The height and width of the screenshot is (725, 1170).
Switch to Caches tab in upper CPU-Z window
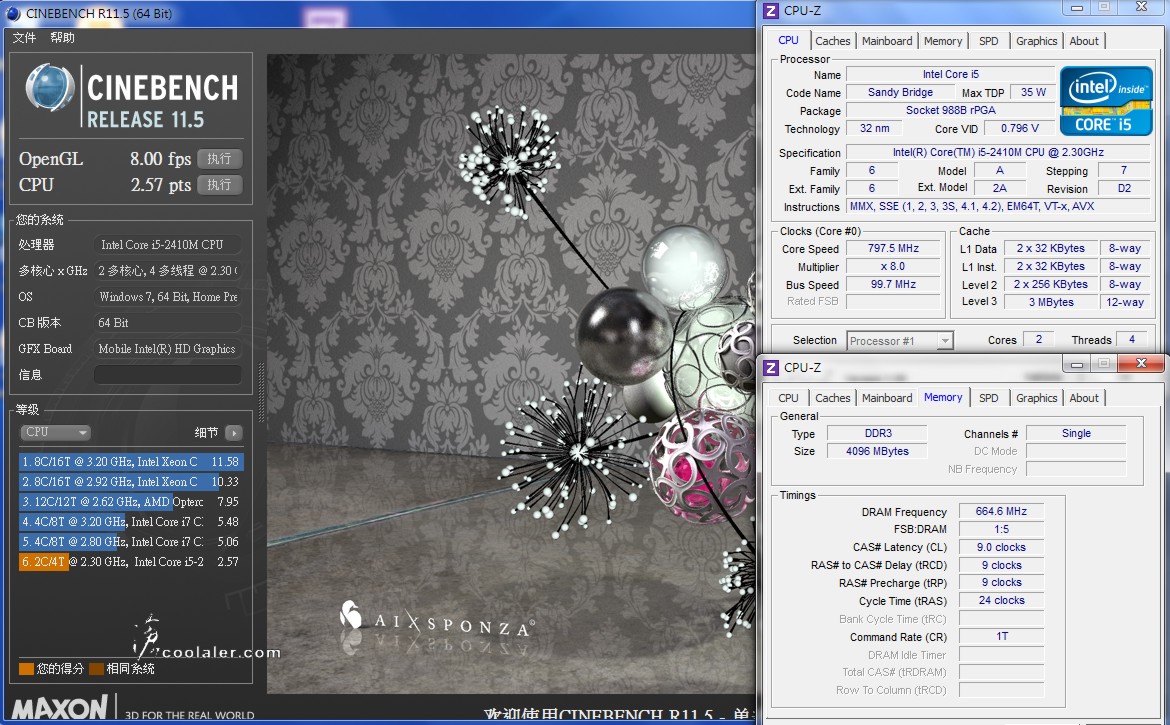click(x=832, y=41)
